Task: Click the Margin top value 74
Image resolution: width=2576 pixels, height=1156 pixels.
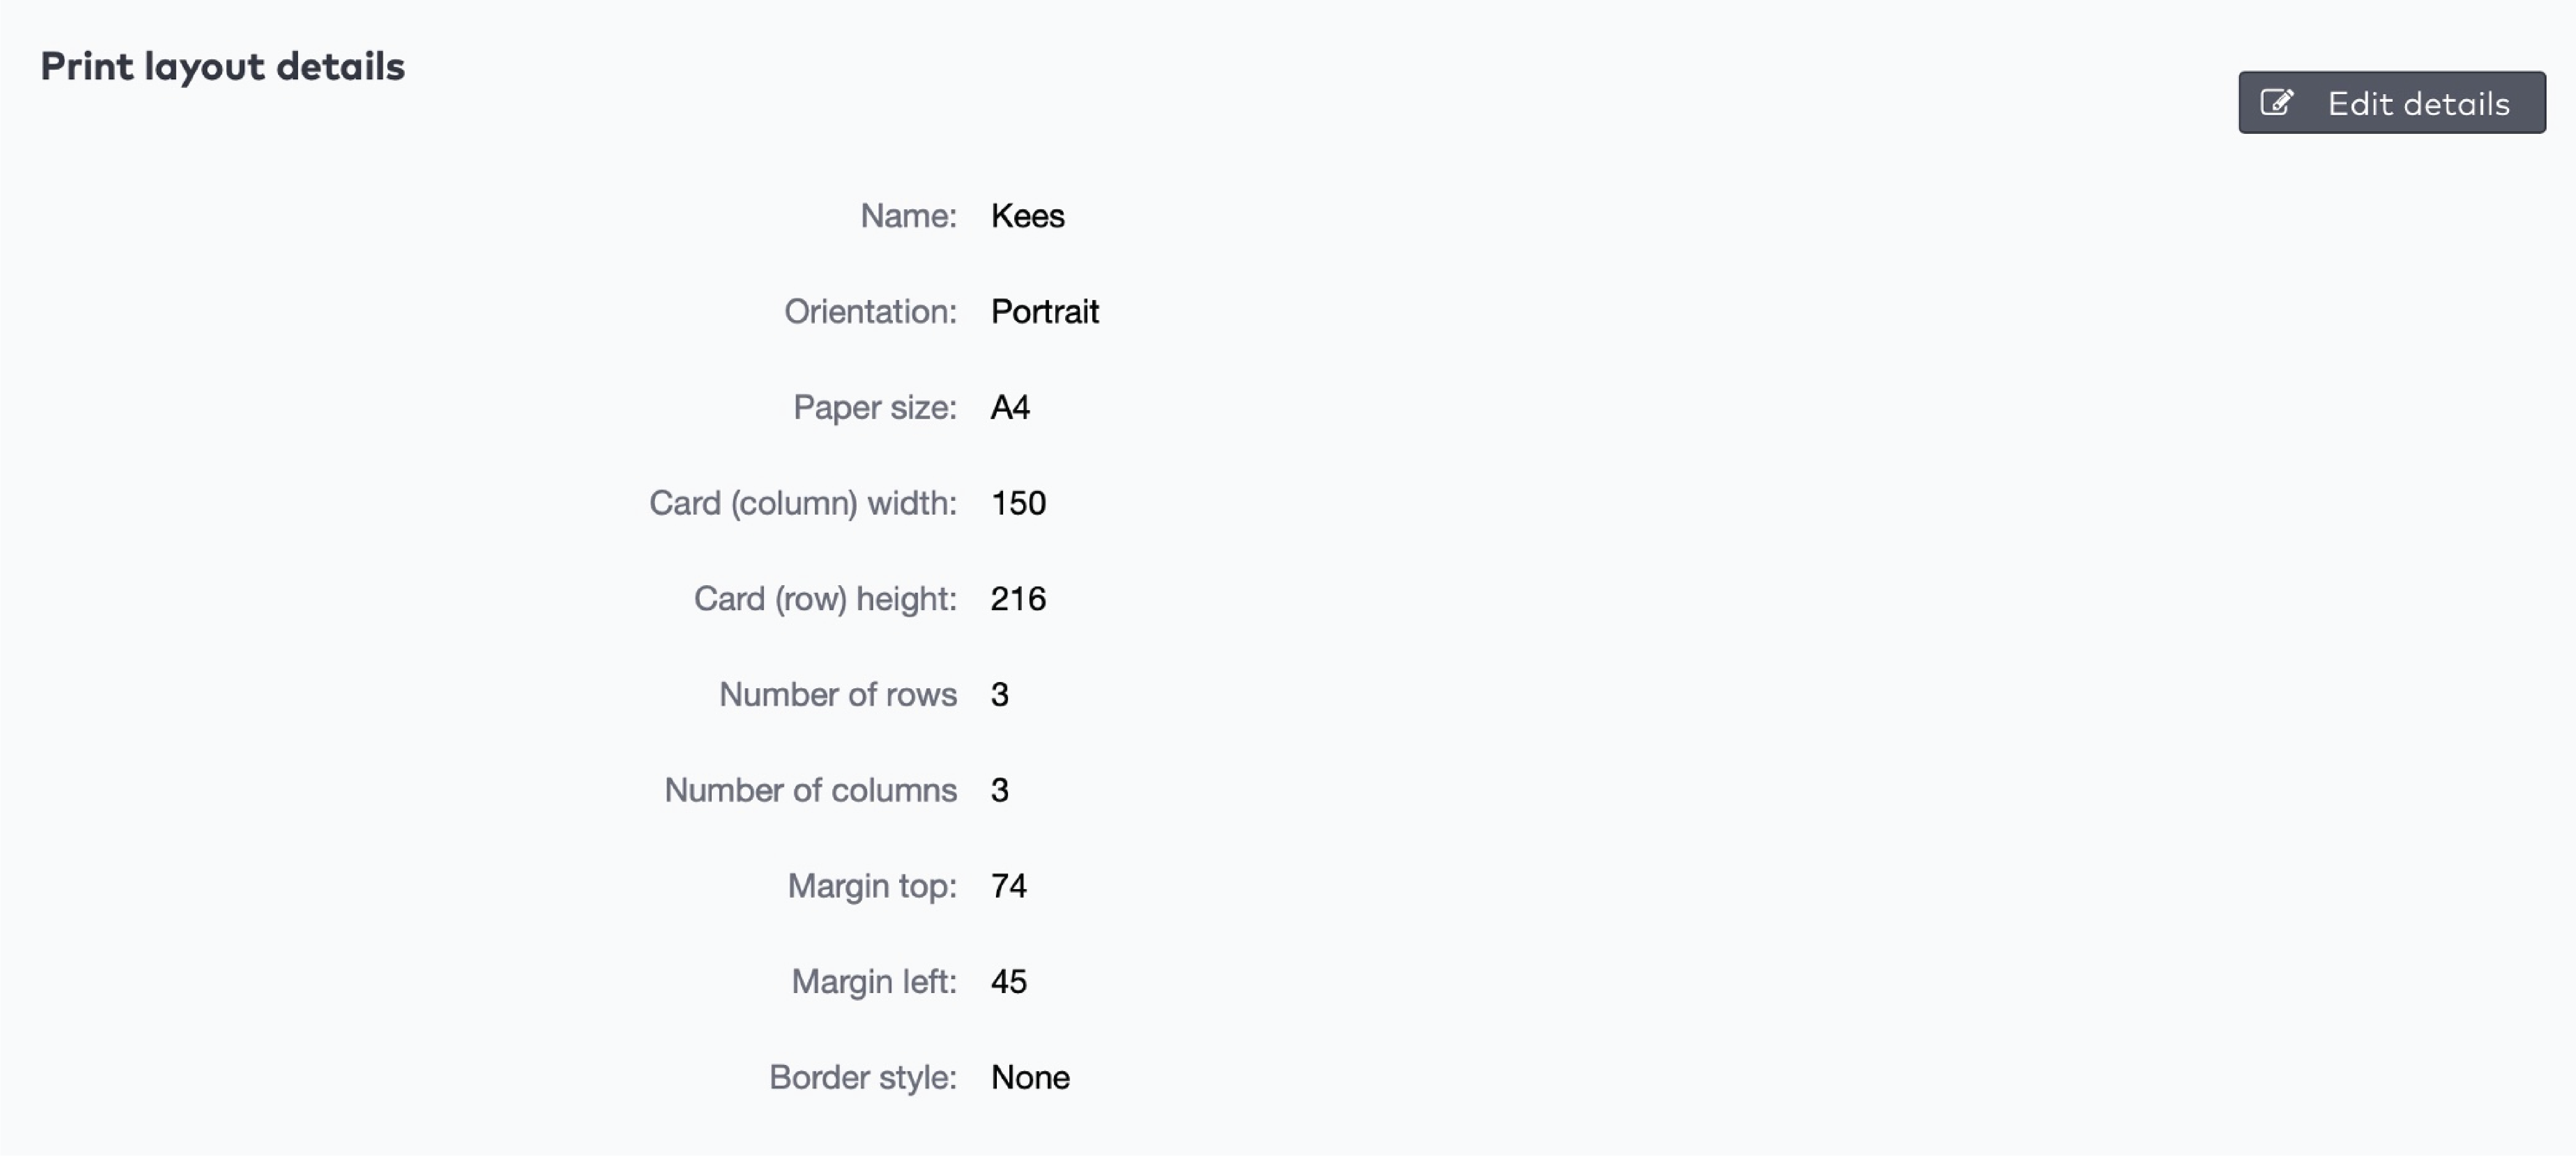Action: click(x=1008, y=885)
